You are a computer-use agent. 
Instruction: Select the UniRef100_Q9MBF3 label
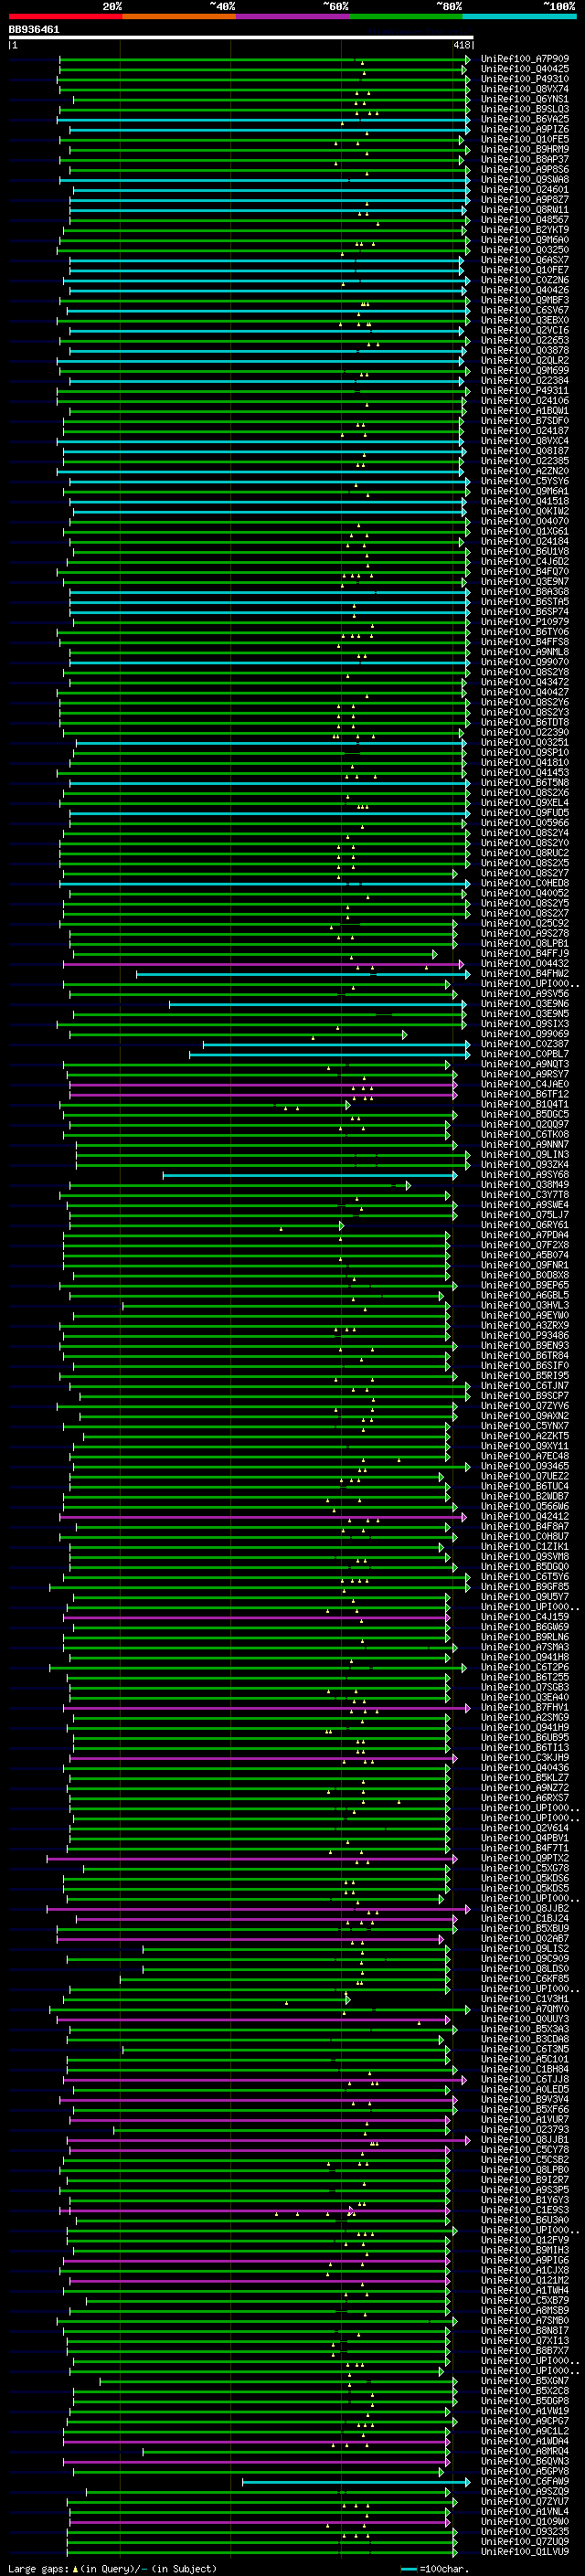(525, 300)
